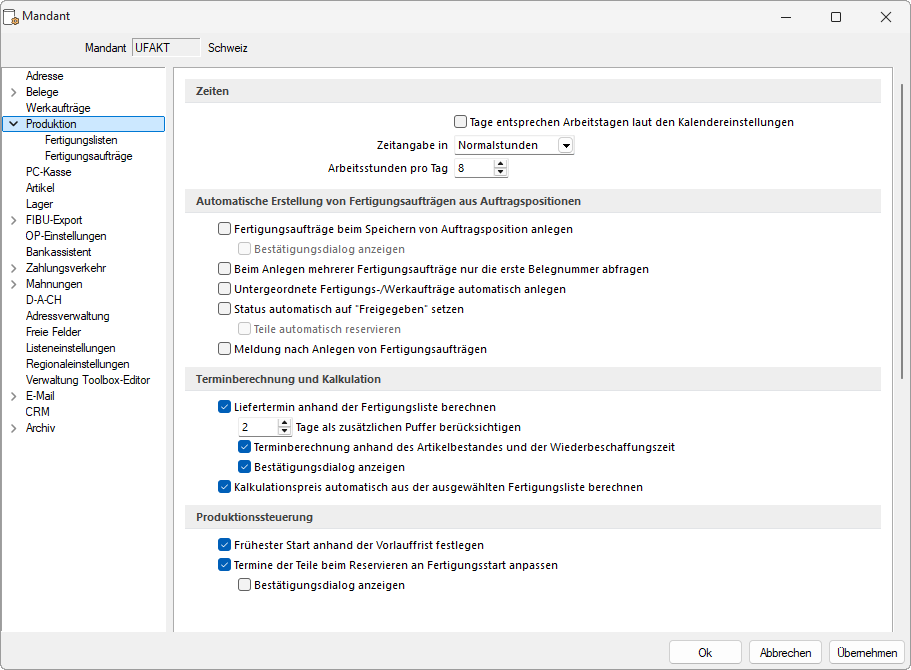
Task: Click the Puffer Tage number field
Action: (x=256, y=427)
